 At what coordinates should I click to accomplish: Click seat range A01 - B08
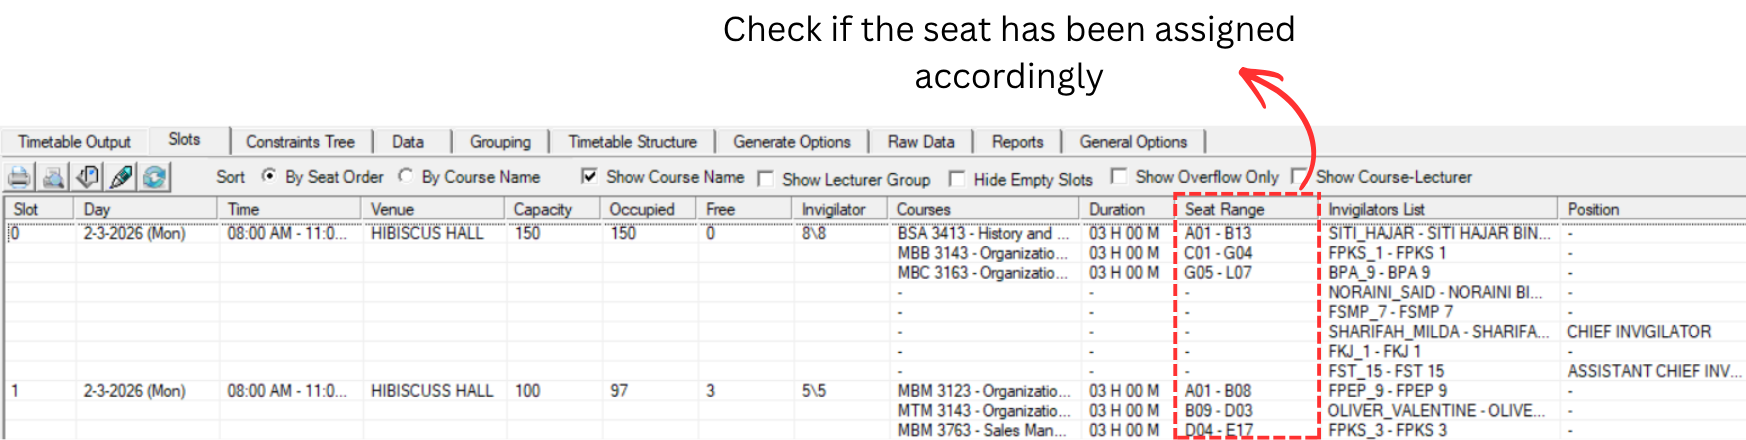click(1218, 391)
